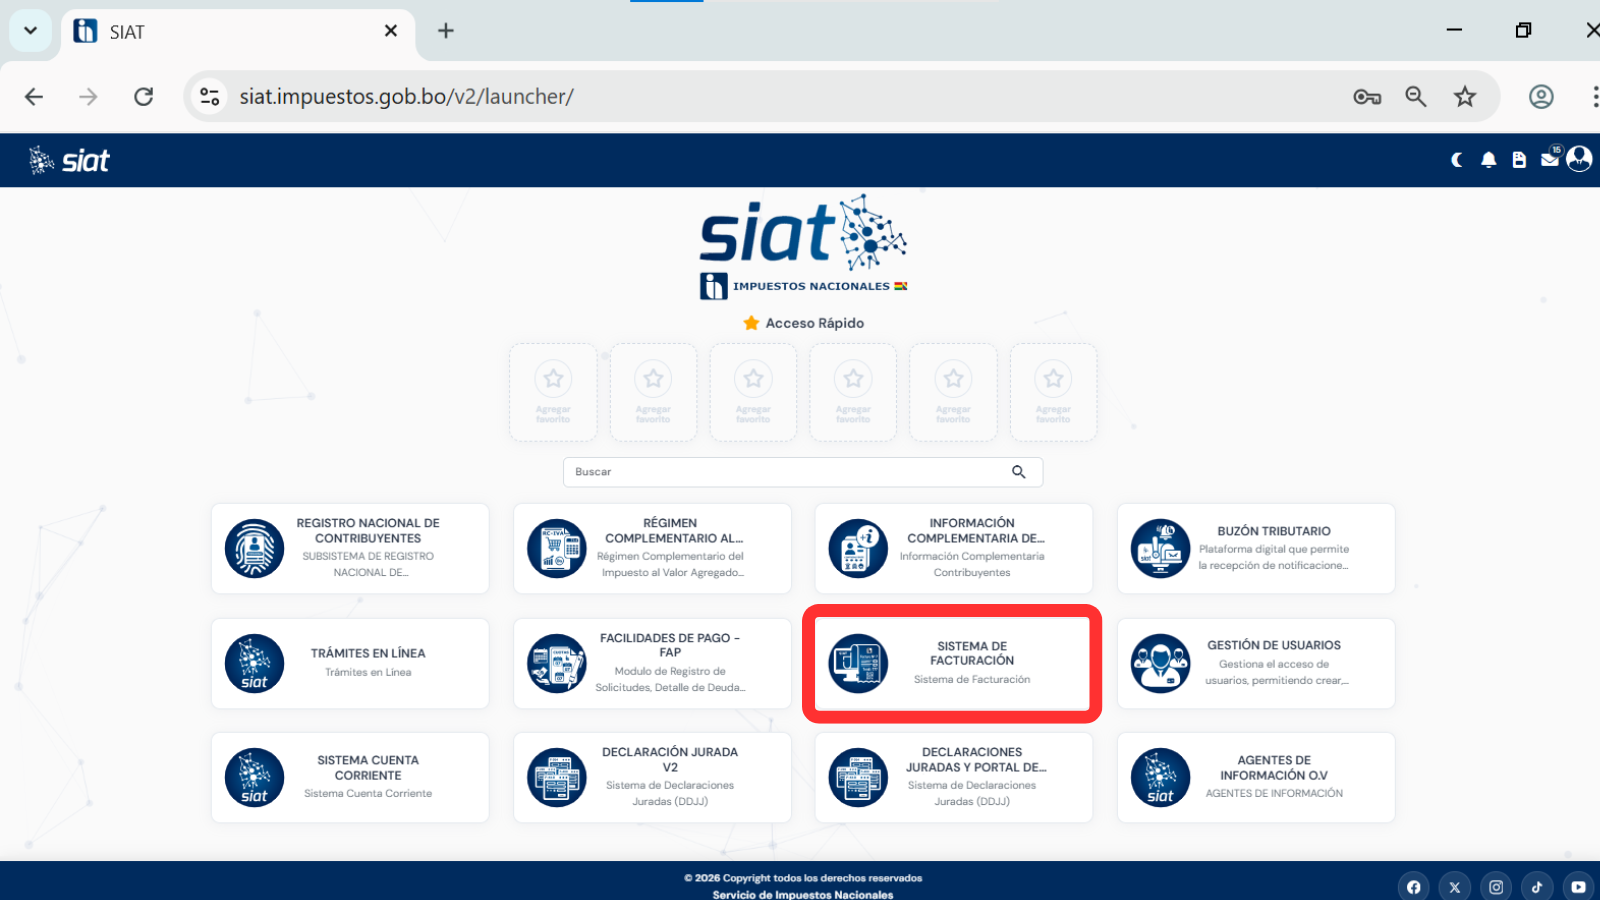Open a new browser tab
This screenshot has height=900, width=1600.
445,31
